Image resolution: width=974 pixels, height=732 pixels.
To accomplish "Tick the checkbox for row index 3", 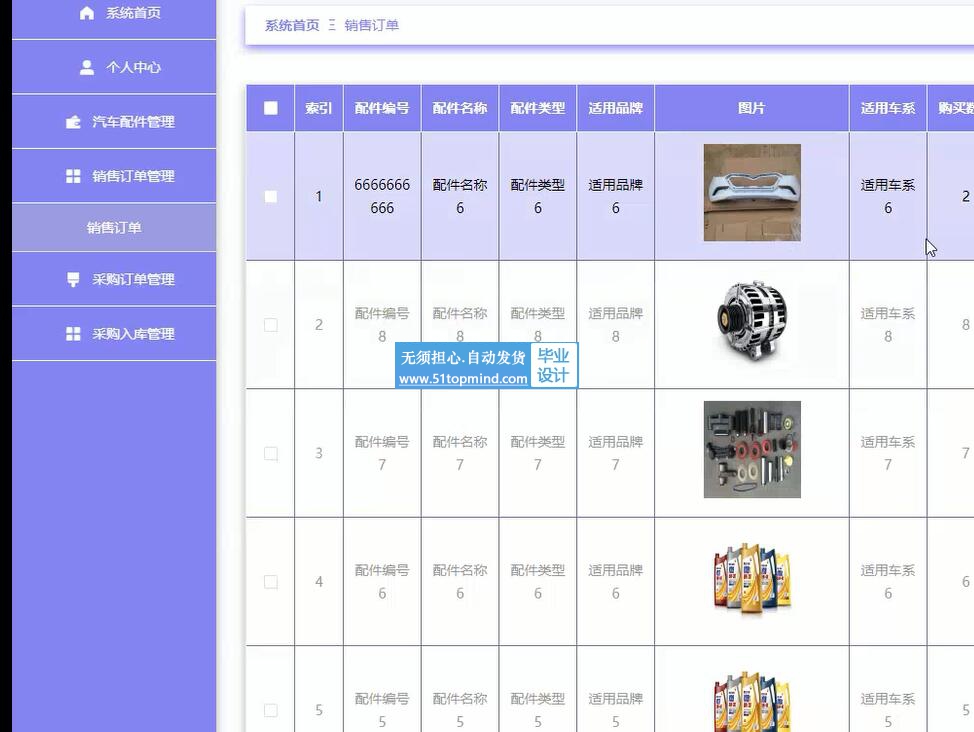I will 271,453.
